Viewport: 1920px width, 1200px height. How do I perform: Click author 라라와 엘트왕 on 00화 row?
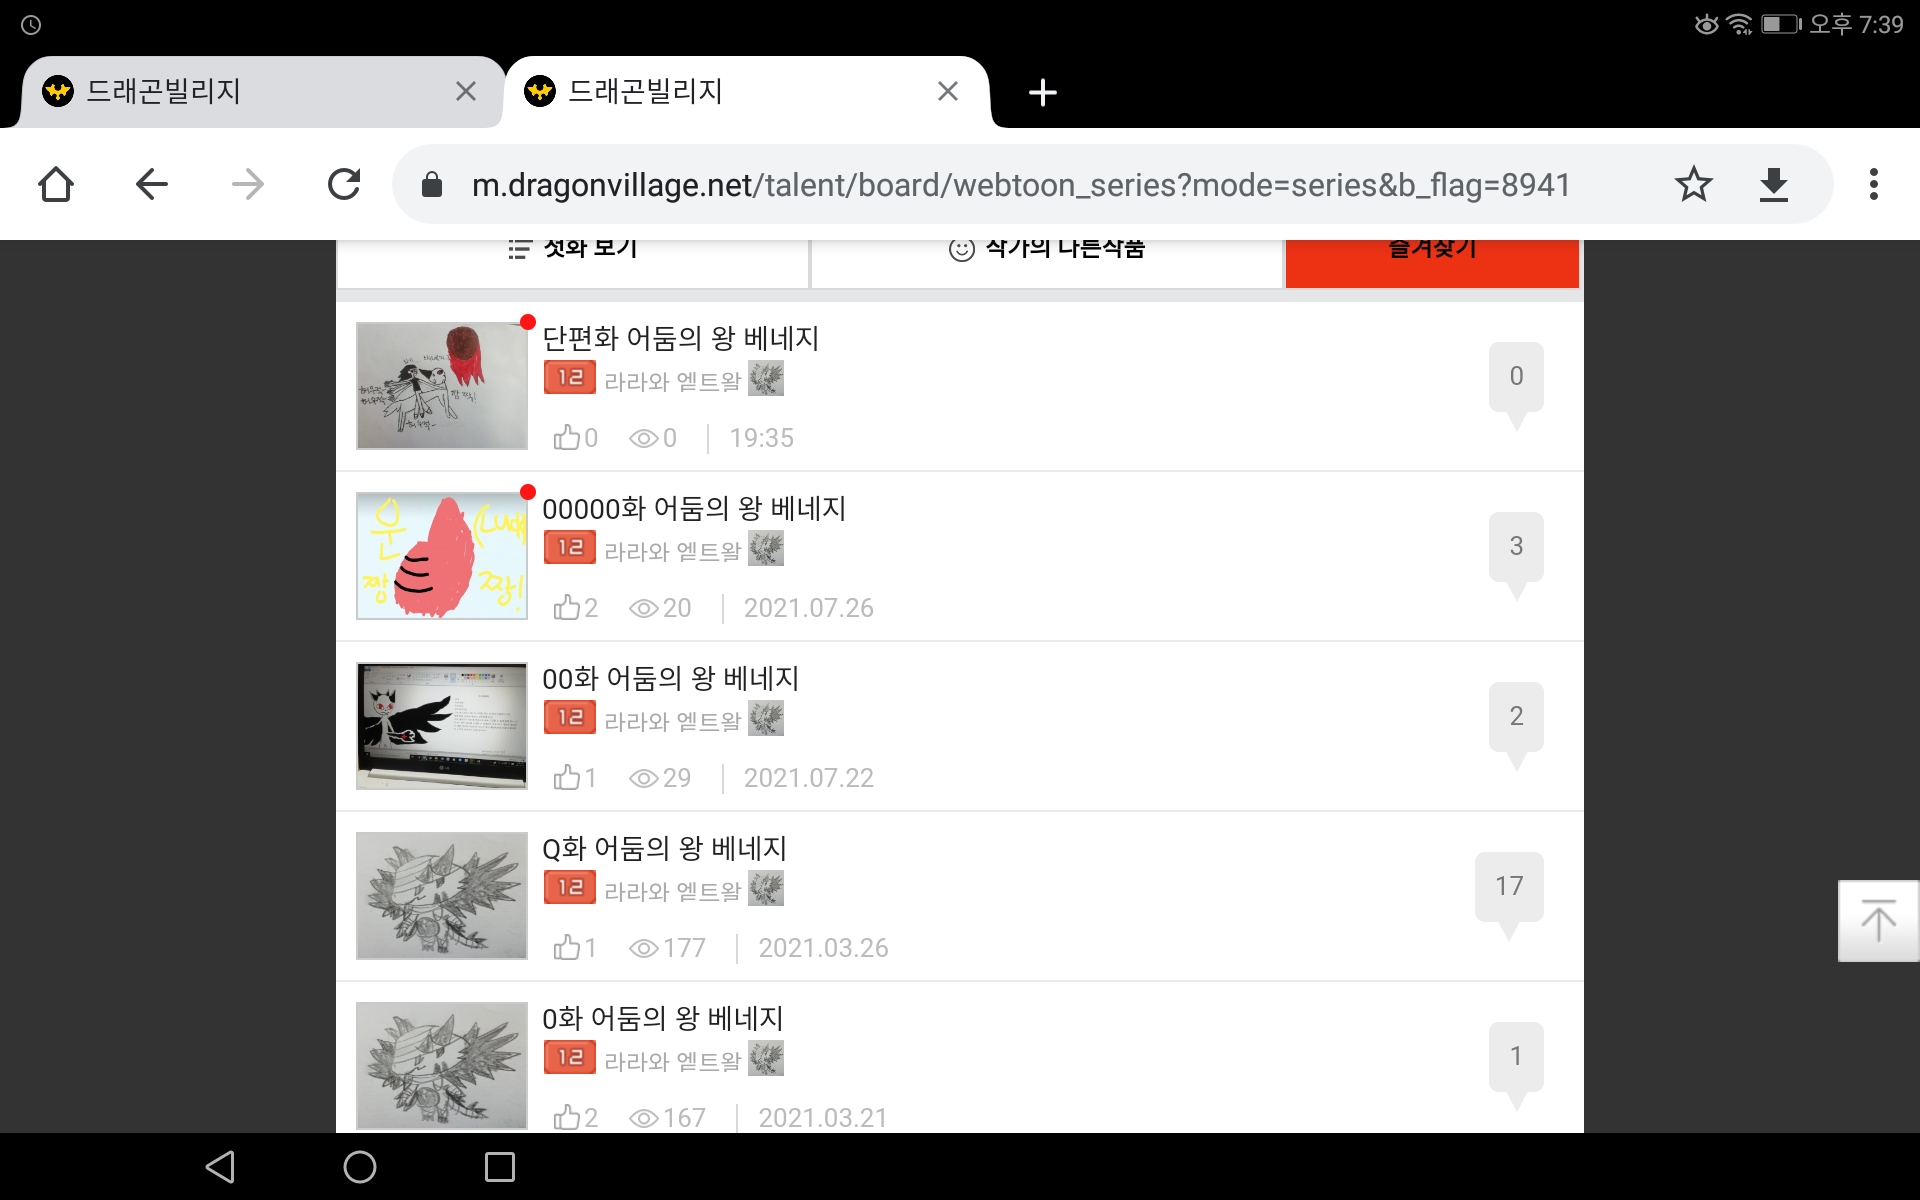(x=673, y=721)
